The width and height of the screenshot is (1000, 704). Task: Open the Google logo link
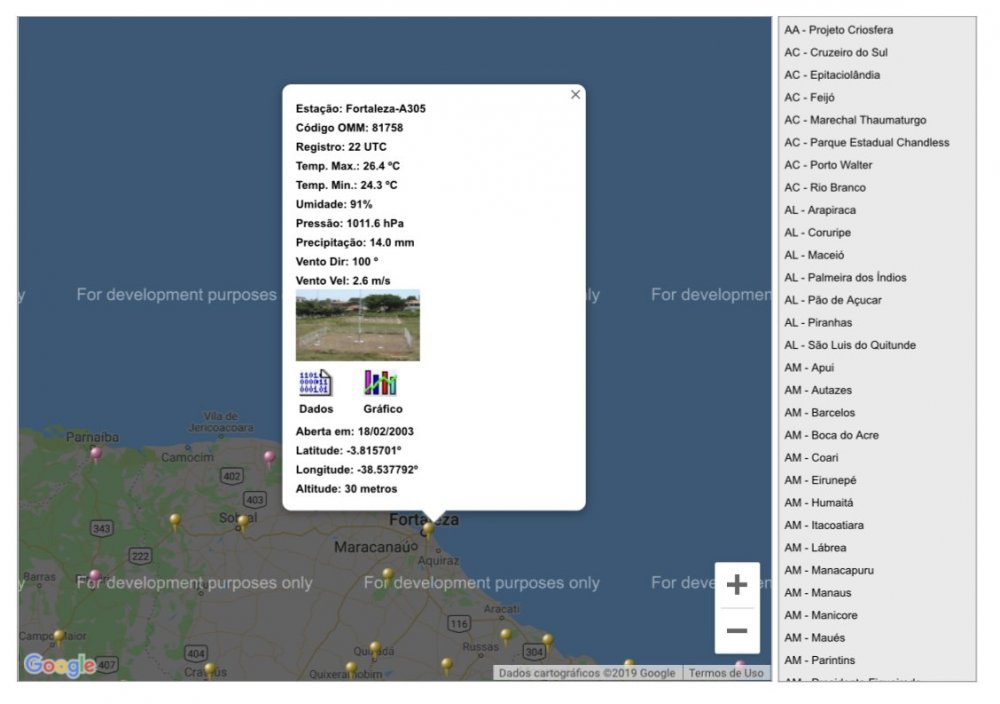point(60,665)
